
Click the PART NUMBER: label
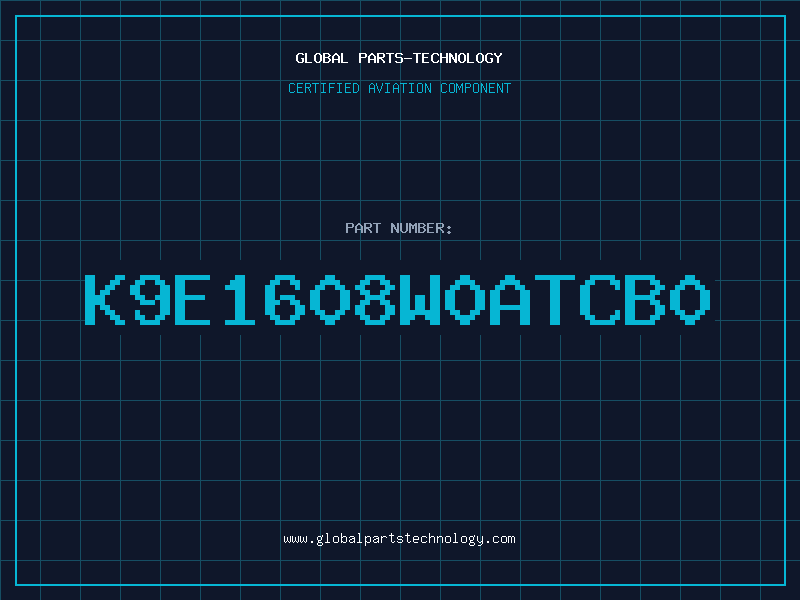[398, 228]
